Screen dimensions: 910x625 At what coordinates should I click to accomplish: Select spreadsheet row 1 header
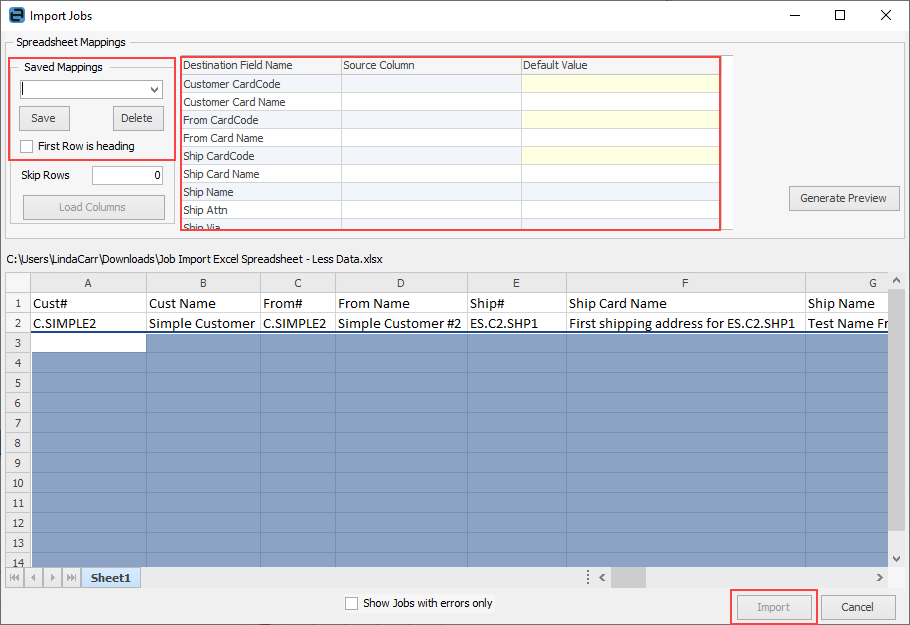click(18, 303)
